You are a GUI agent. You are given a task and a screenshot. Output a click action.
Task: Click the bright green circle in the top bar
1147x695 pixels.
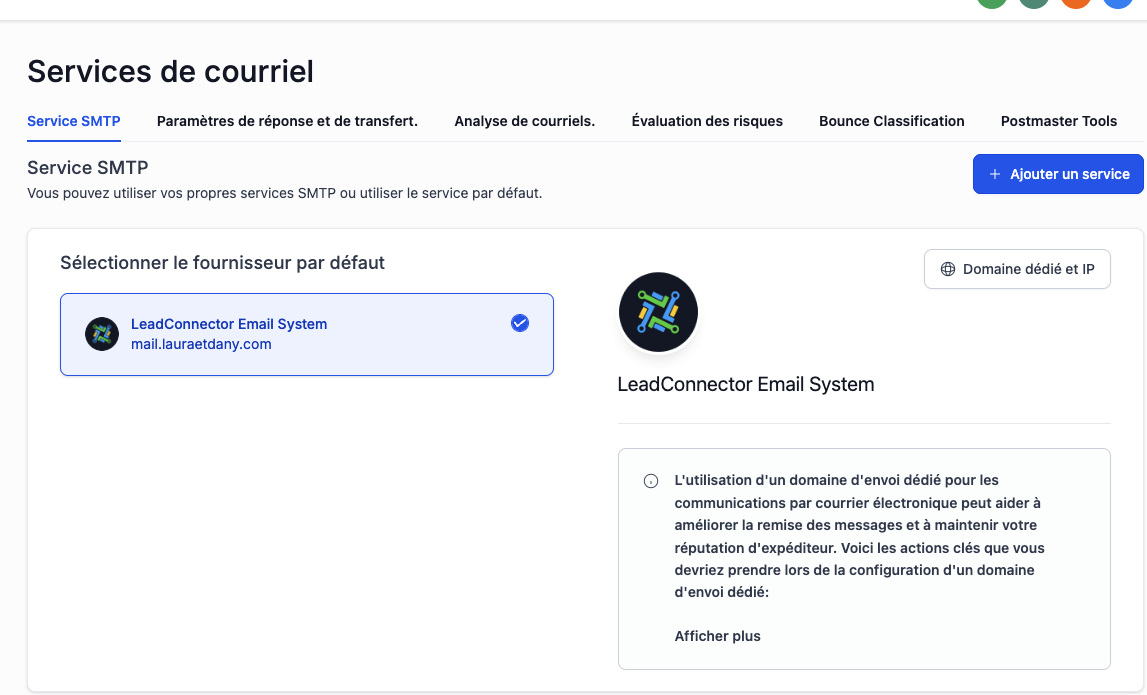[992, 3]
